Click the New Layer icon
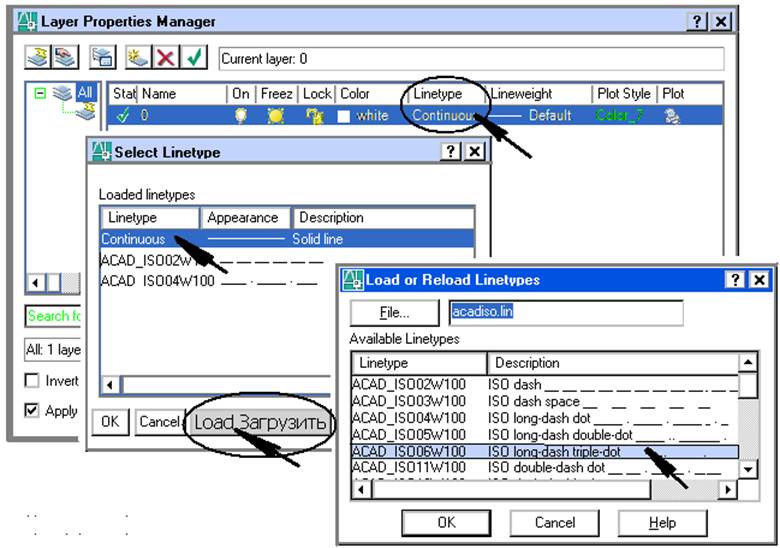The height and width of the screenshot is (548, 780). (x=138, y=57)
